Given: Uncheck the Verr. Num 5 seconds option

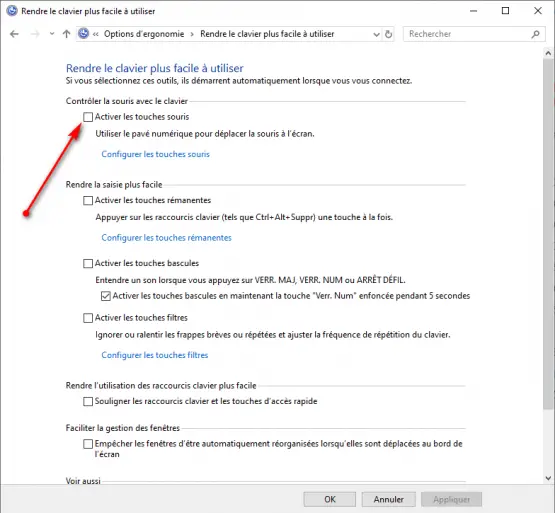Looking at the screenshot, I should pos(105,296).
